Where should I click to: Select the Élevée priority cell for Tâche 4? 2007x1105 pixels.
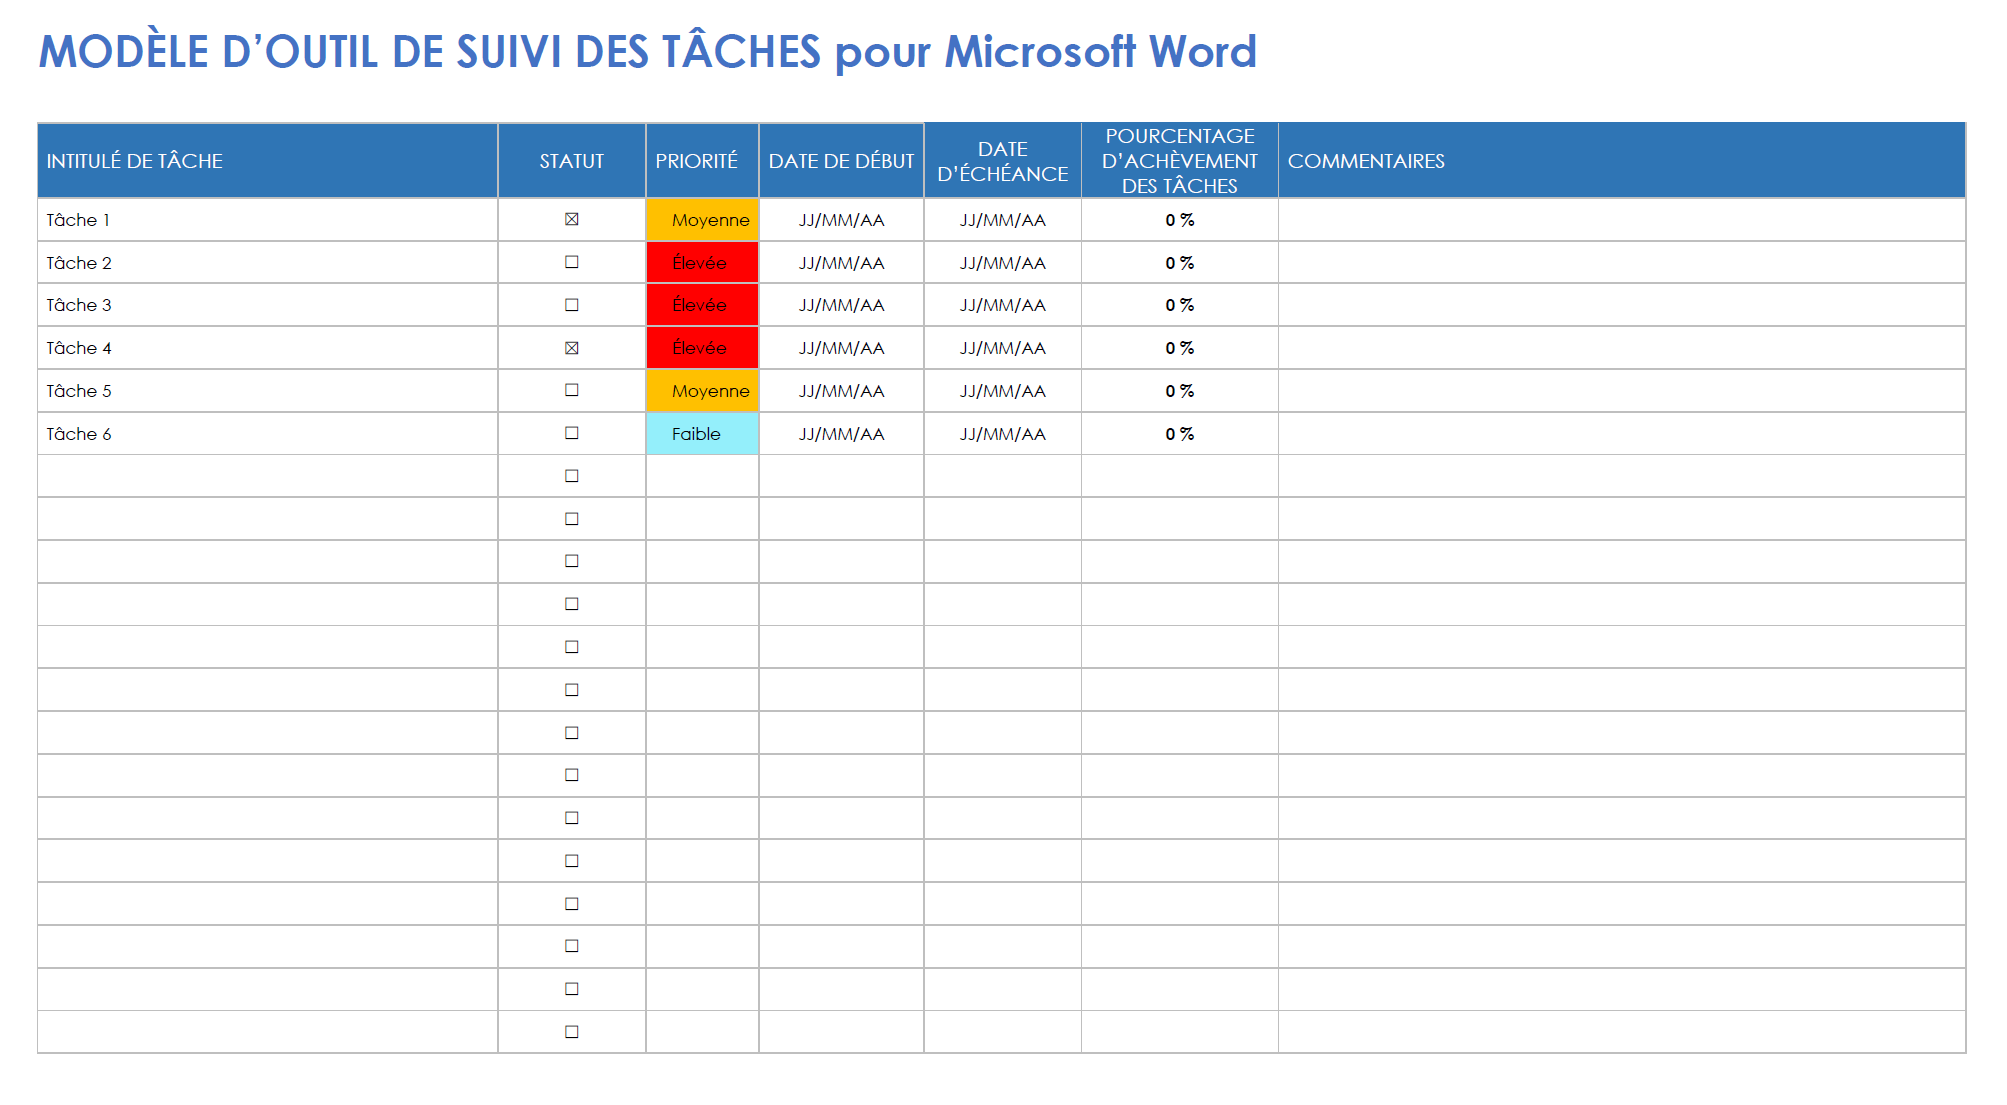click(702, 348)
